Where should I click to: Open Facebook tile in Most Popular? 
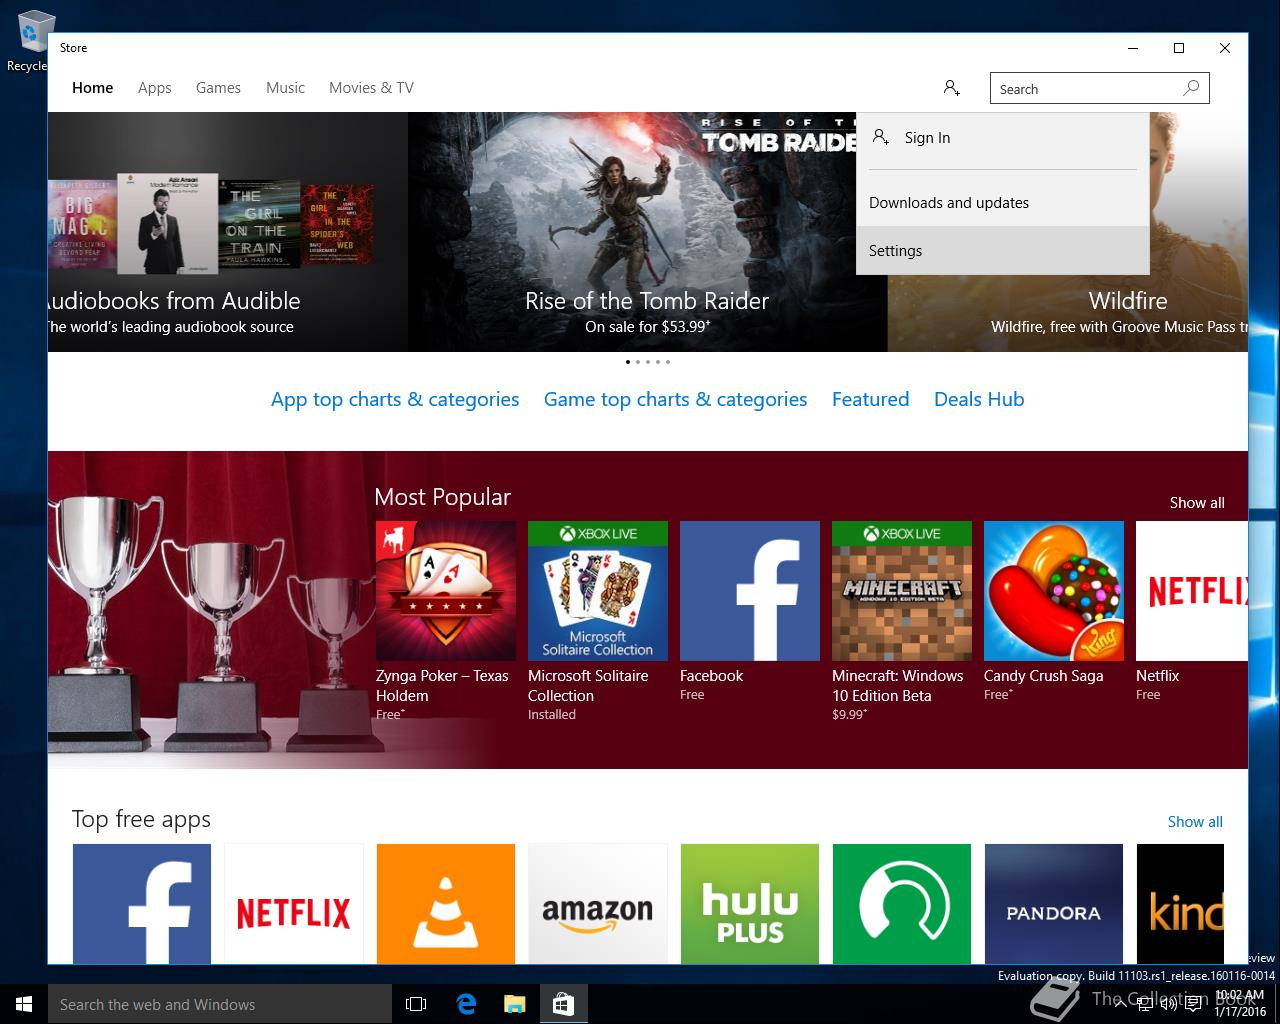pyautogui.click(x=750, y=610)
